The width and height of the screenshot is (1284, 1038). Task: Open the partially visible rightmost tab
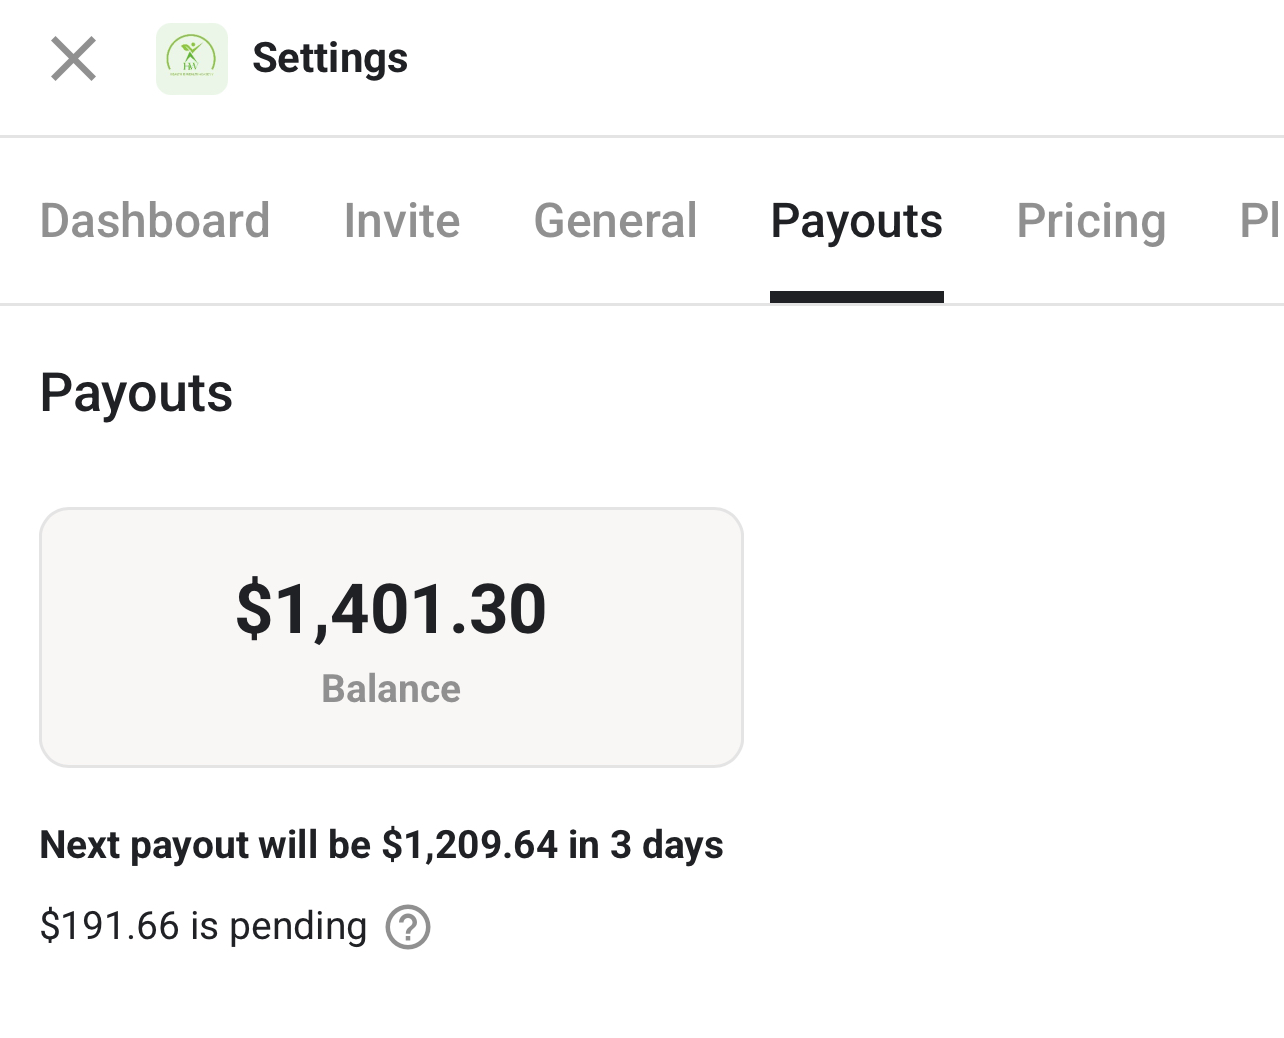[x=1265, y=221]
